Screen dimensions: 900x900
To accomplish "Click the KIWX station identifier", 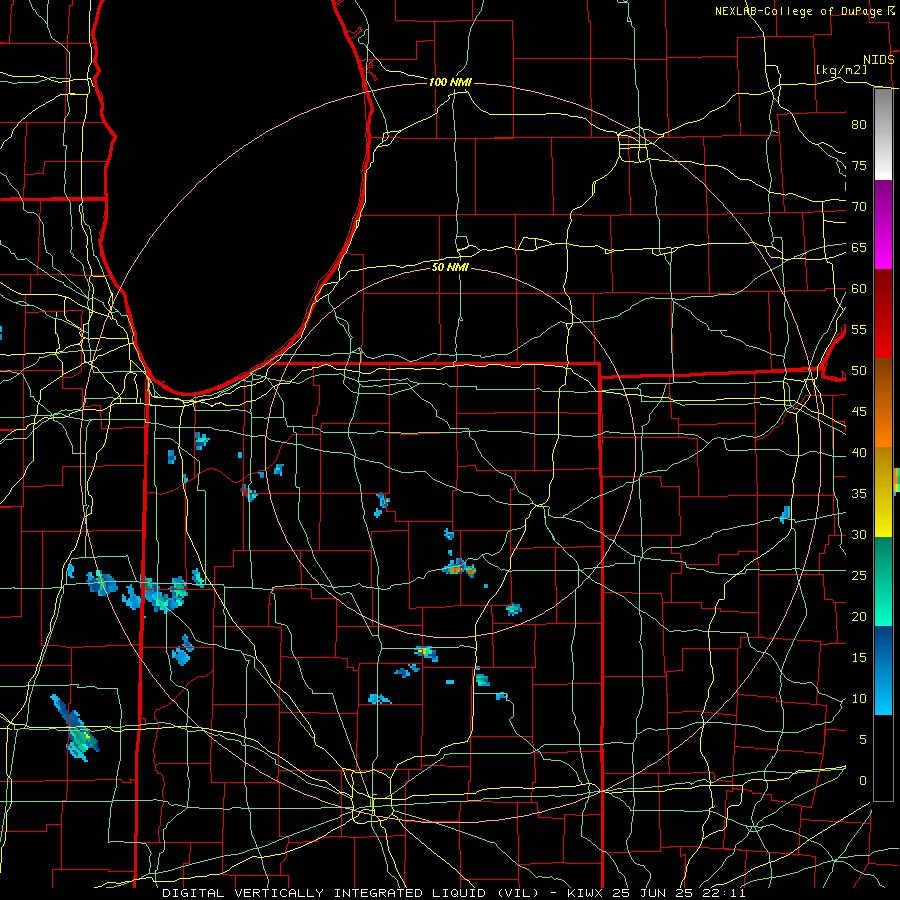I will (586, 893).
